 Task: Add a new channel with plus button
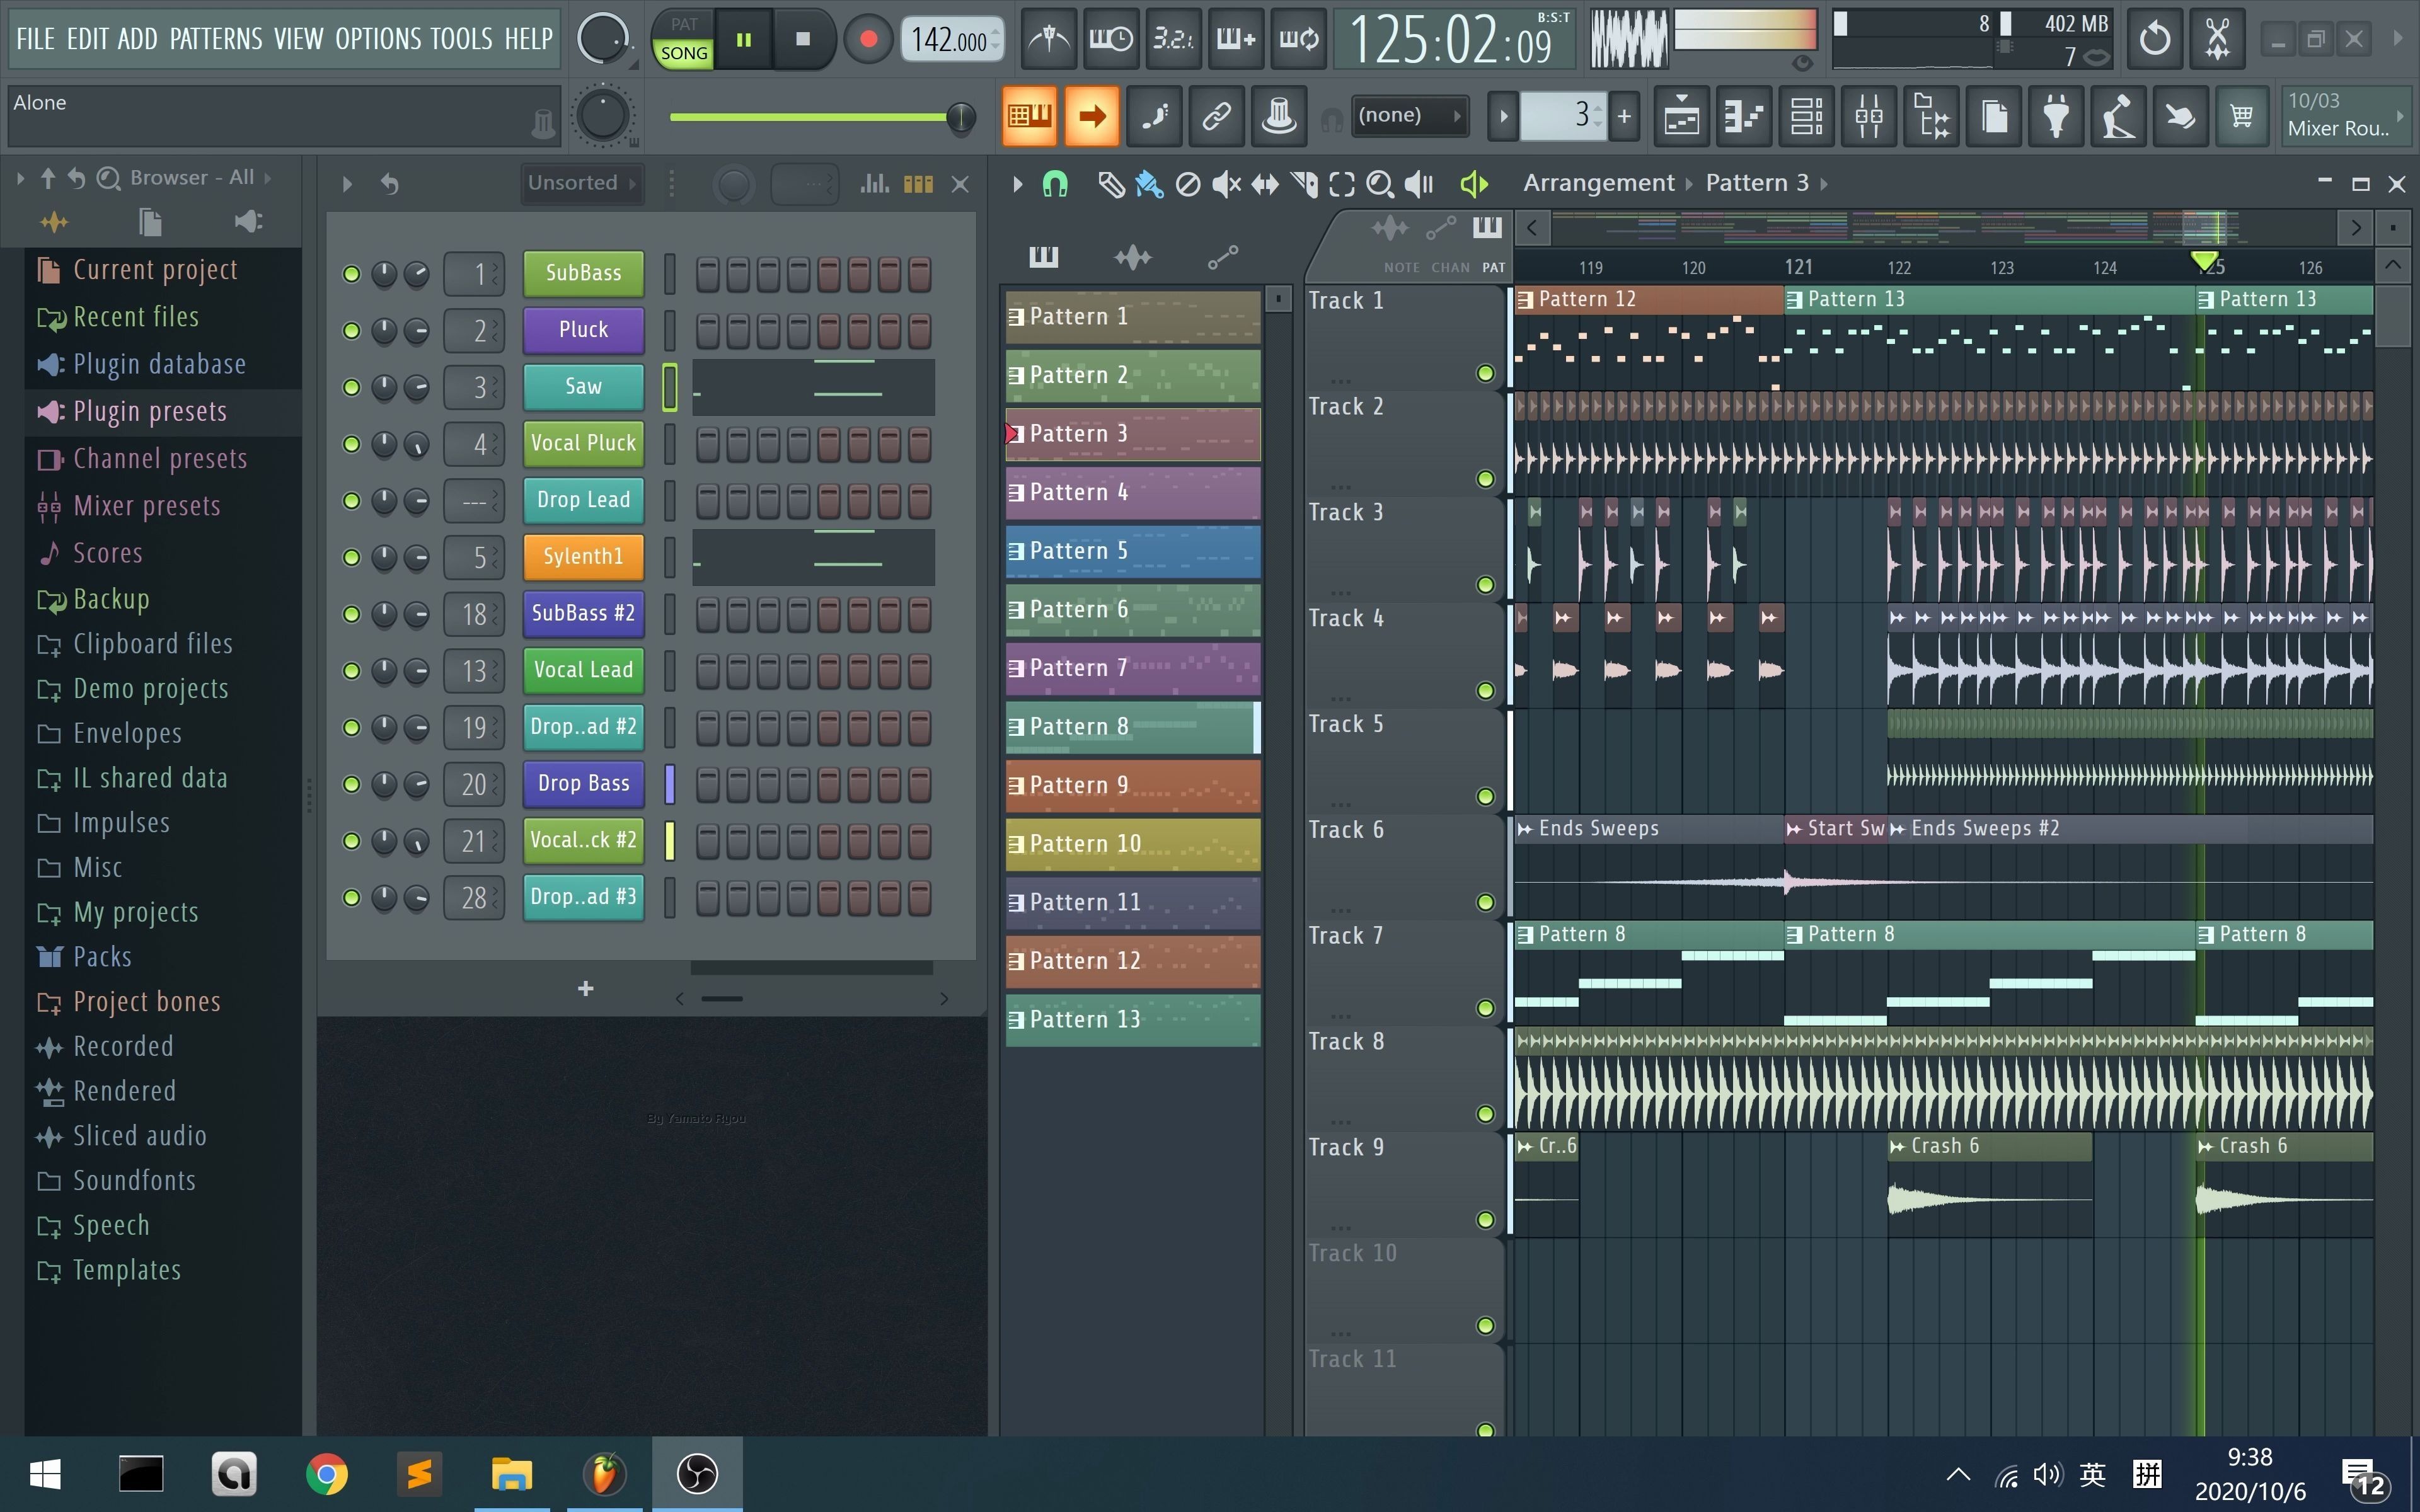pyautogui.click(x=586, y=989)
